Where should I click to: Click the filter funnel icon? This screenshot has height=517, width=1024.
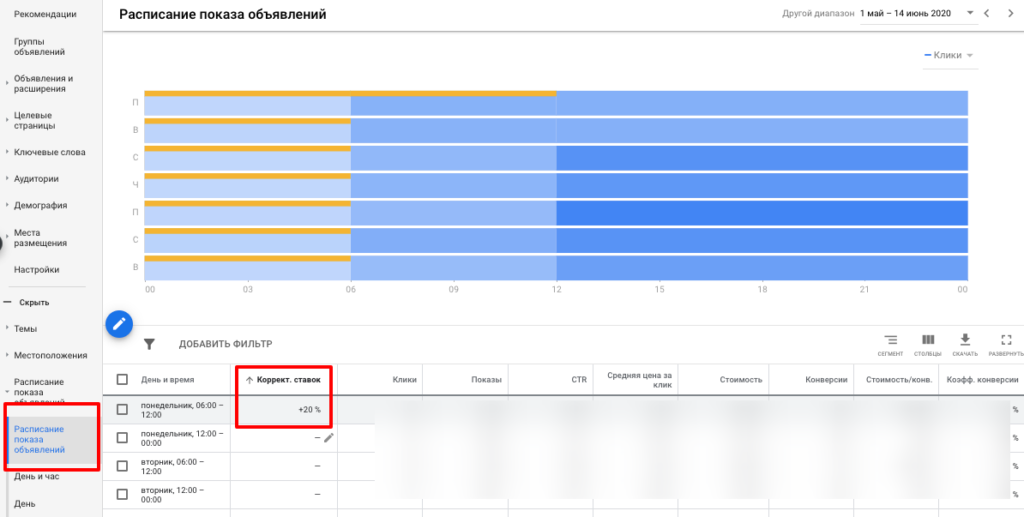click(149, 344)
